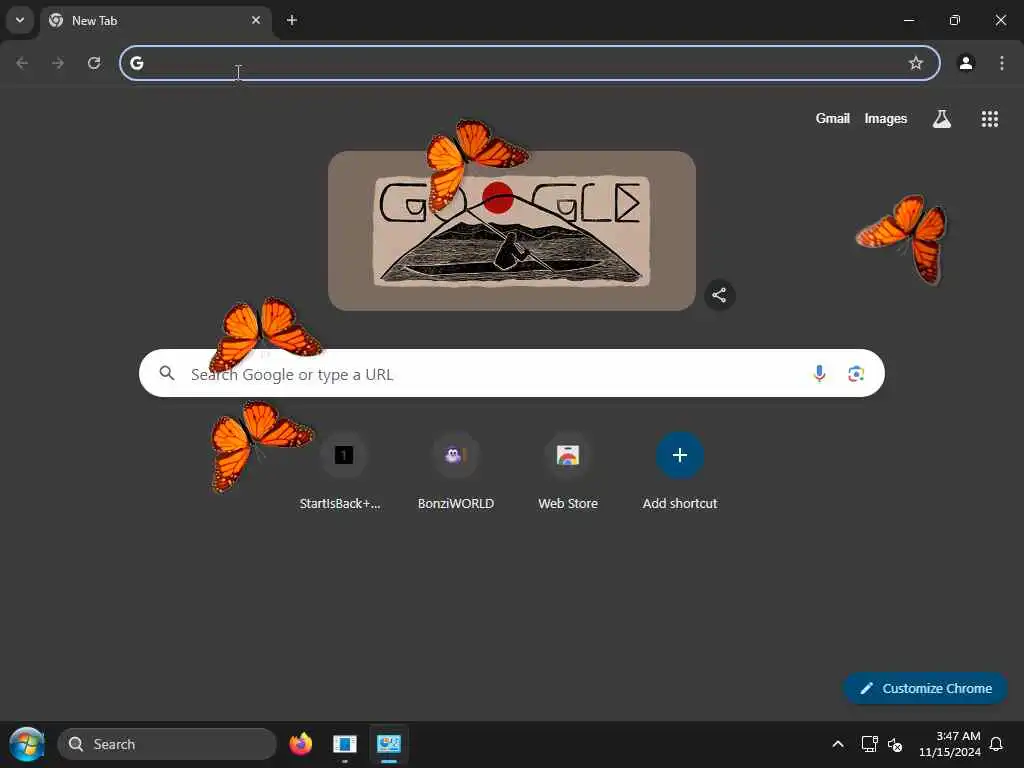1024x768 pixels.
Task: Click the taskbar Search box
Action: (x=167, y=744)
